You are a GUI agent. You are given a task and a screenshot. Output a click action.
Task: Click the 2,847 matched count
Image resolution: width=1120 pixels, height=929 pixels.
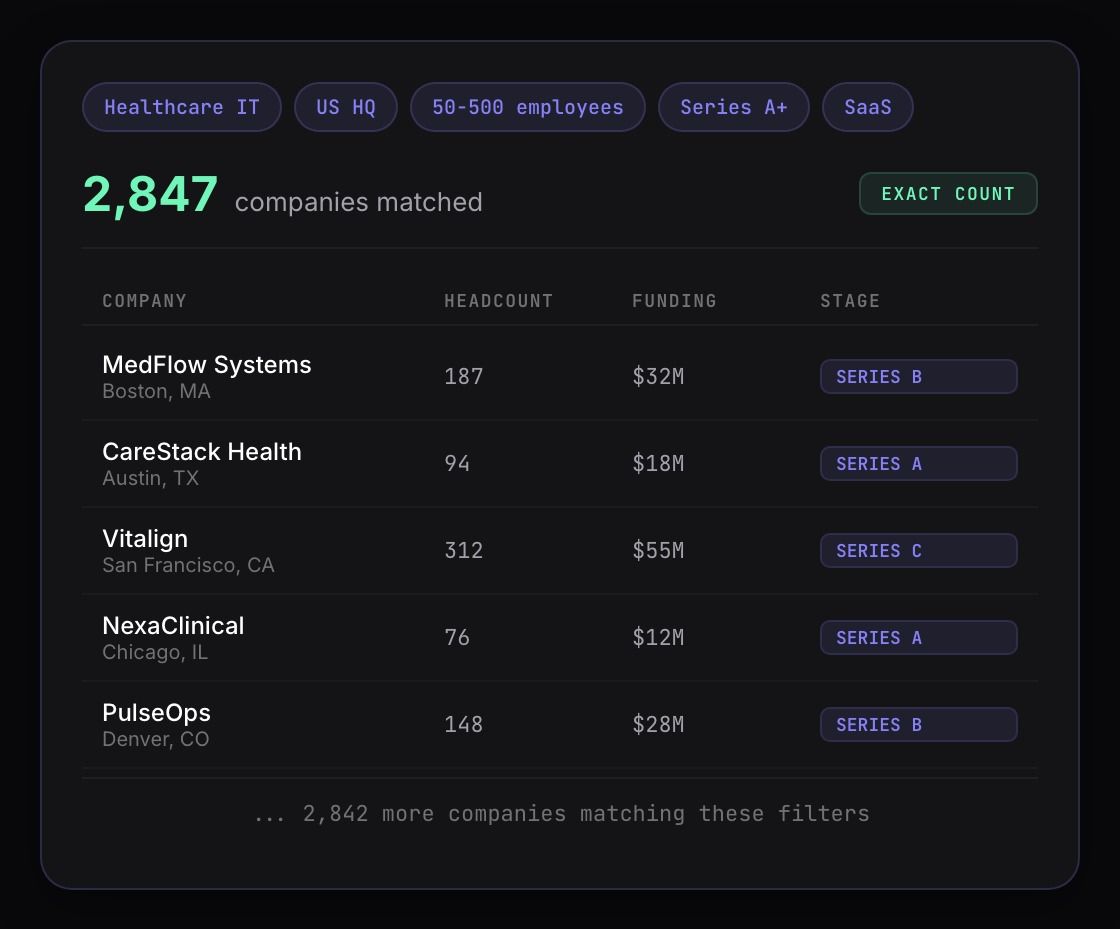(150, 194)
